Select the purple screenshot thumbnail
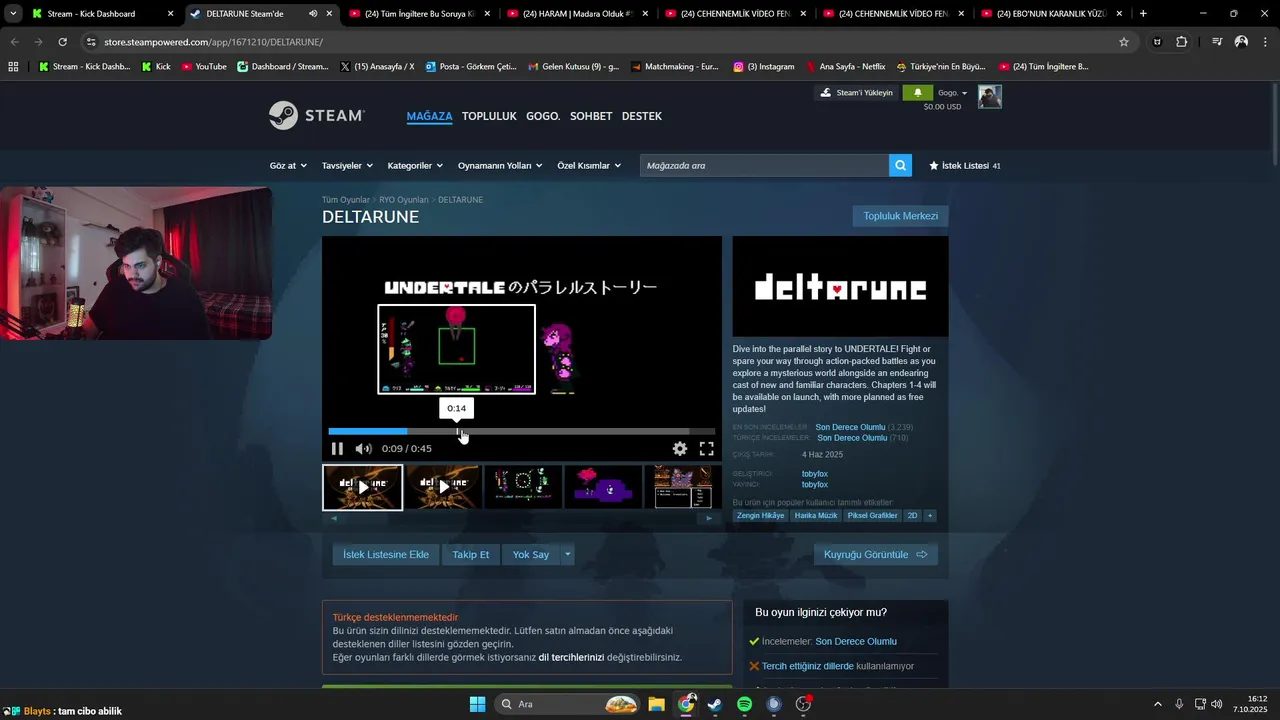Image resolution: width=1280 pixels, height=720 pixels. (x=603, y=487)
